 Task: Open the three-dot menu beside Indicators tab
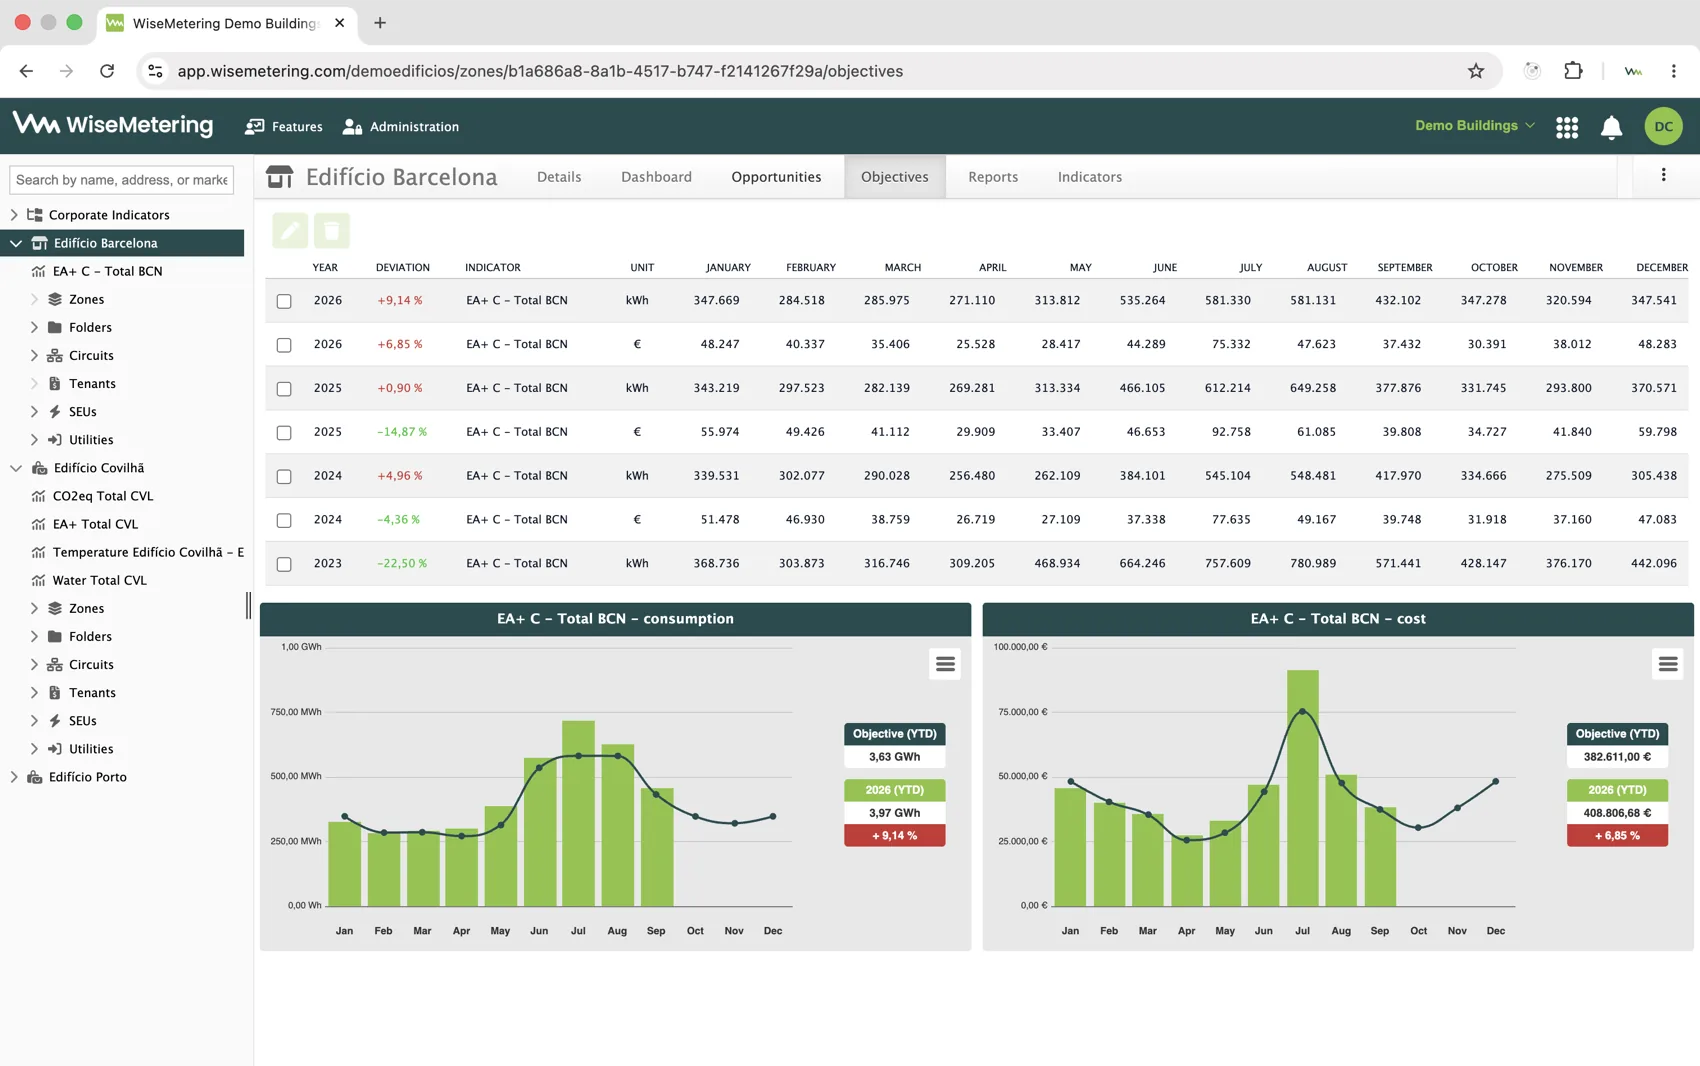1663,176
